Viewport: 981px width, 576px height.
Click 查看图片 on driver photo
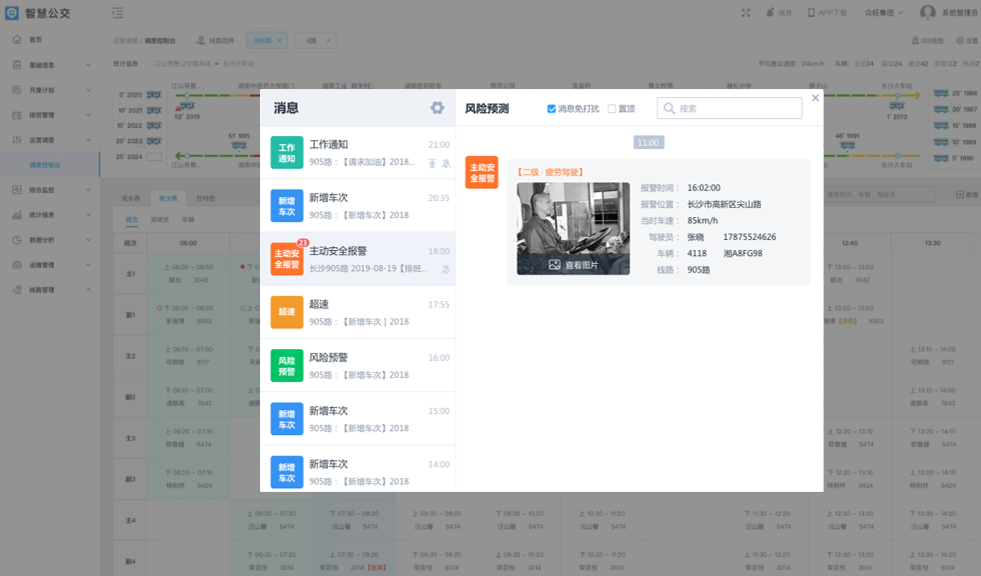(573, 265)
